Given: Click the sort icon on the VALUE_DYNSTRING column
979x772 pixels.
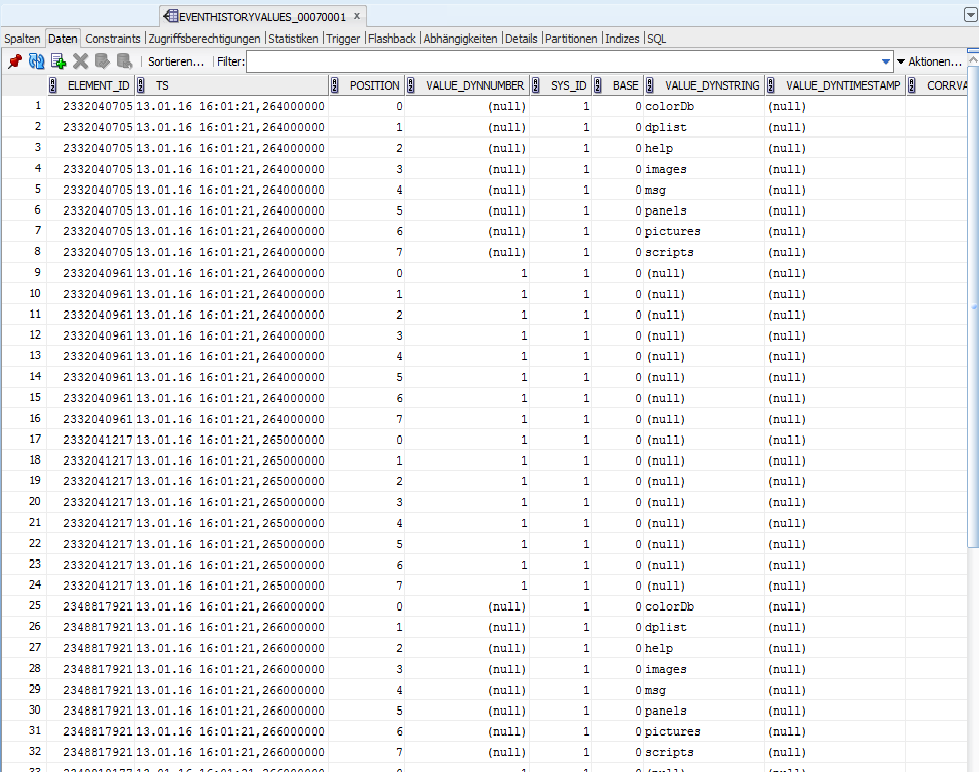Looking at the screenshot, I should [x=650, y=86].
